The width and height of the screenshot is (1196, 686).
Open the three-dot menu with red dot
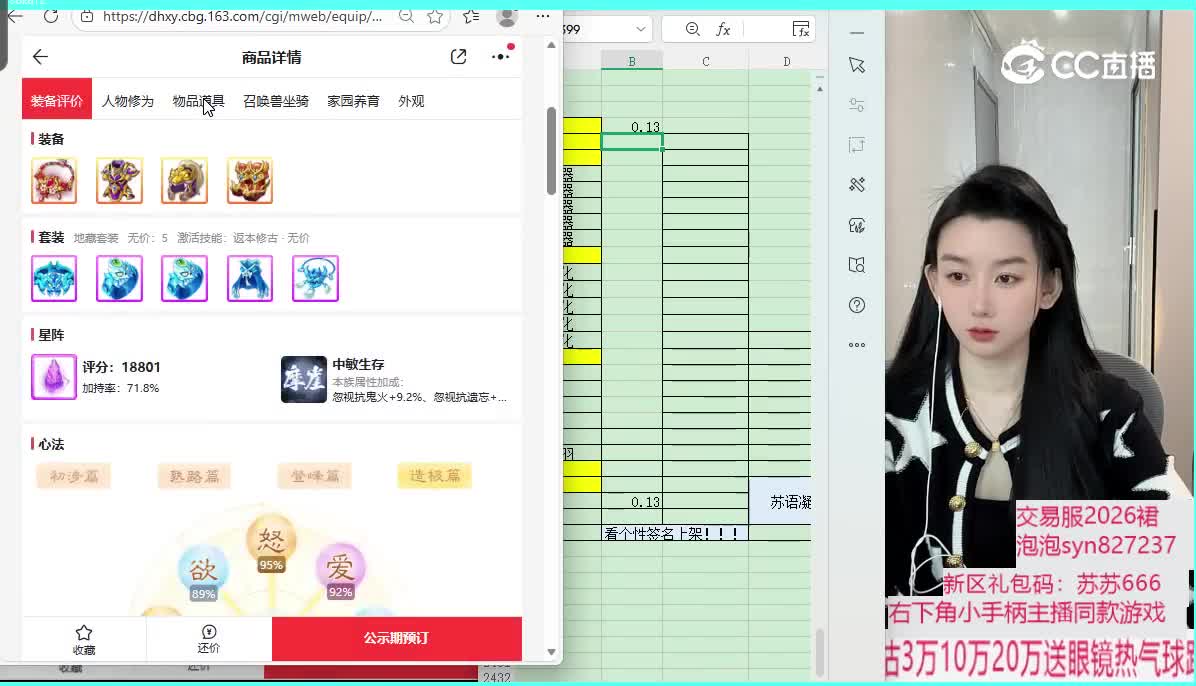501,56
